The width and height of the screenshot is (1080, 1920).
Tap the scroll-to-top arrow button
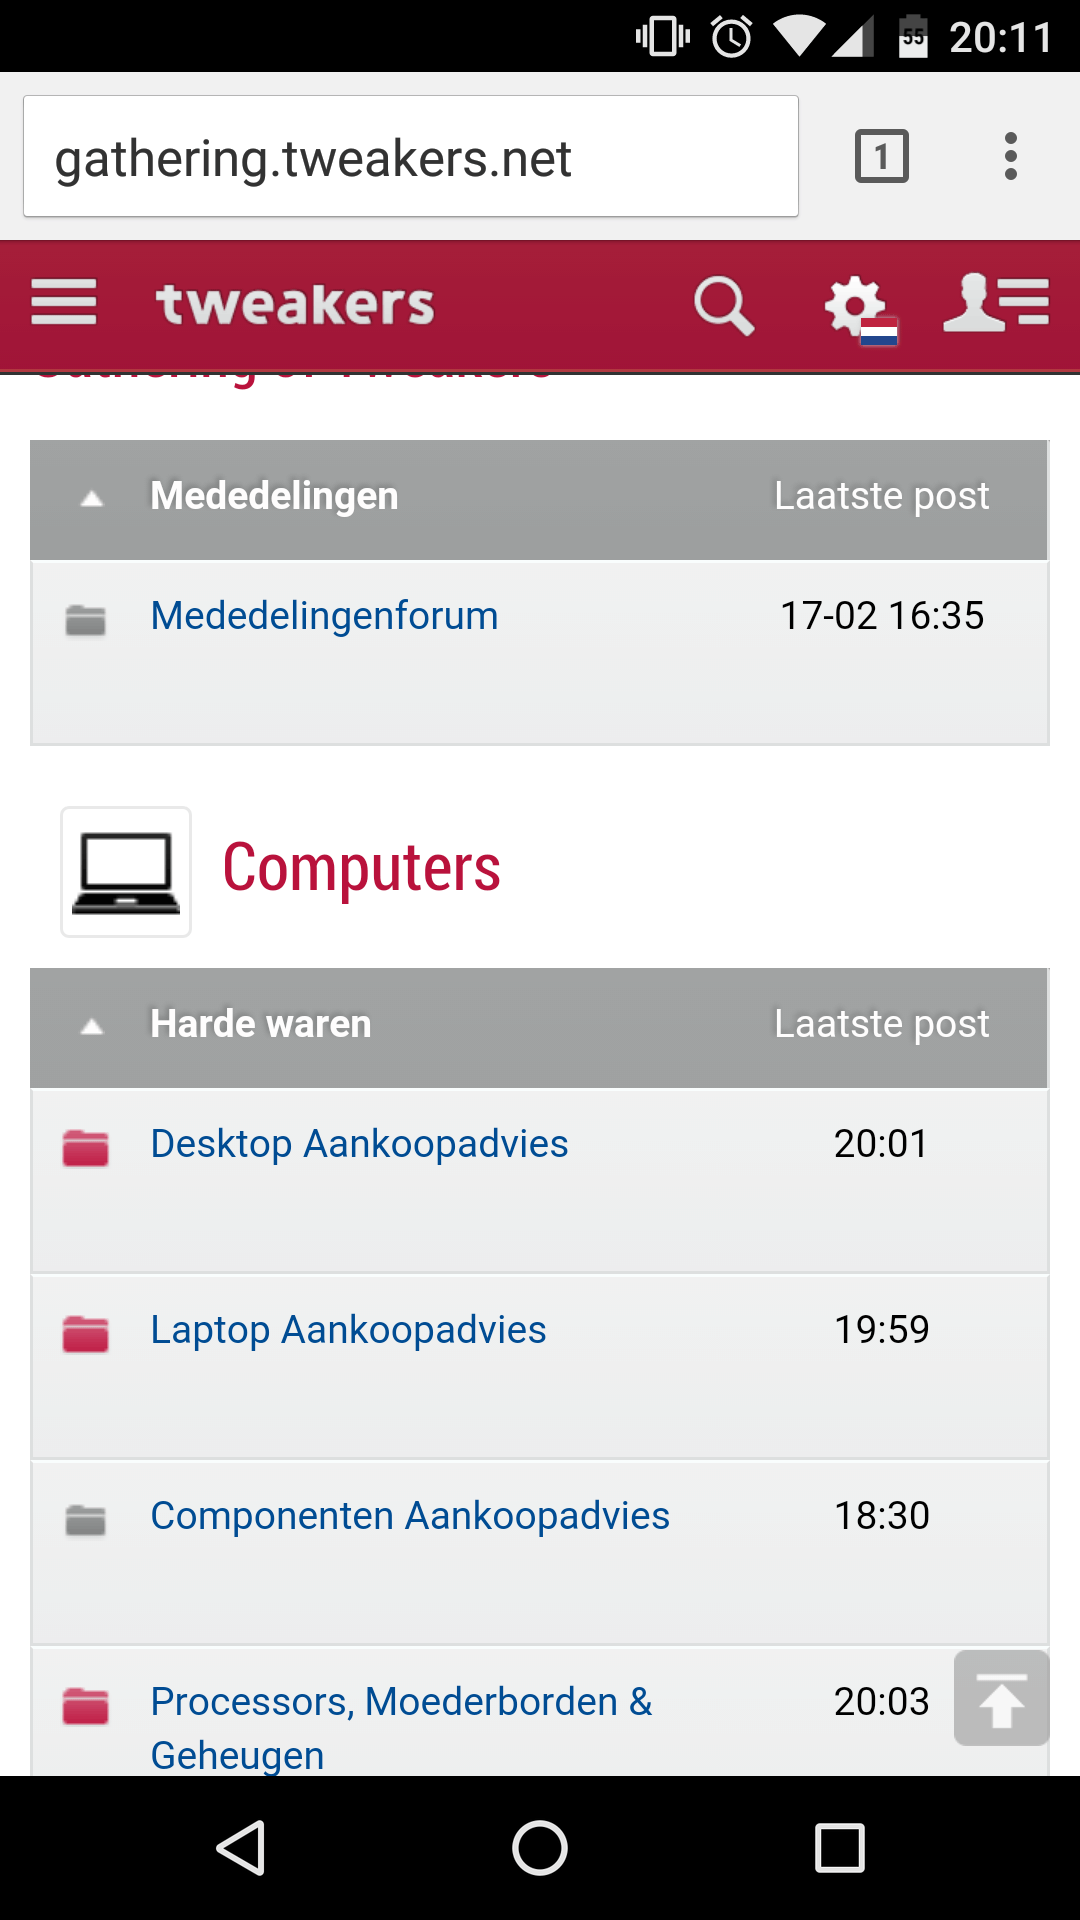(1001, 1698)
